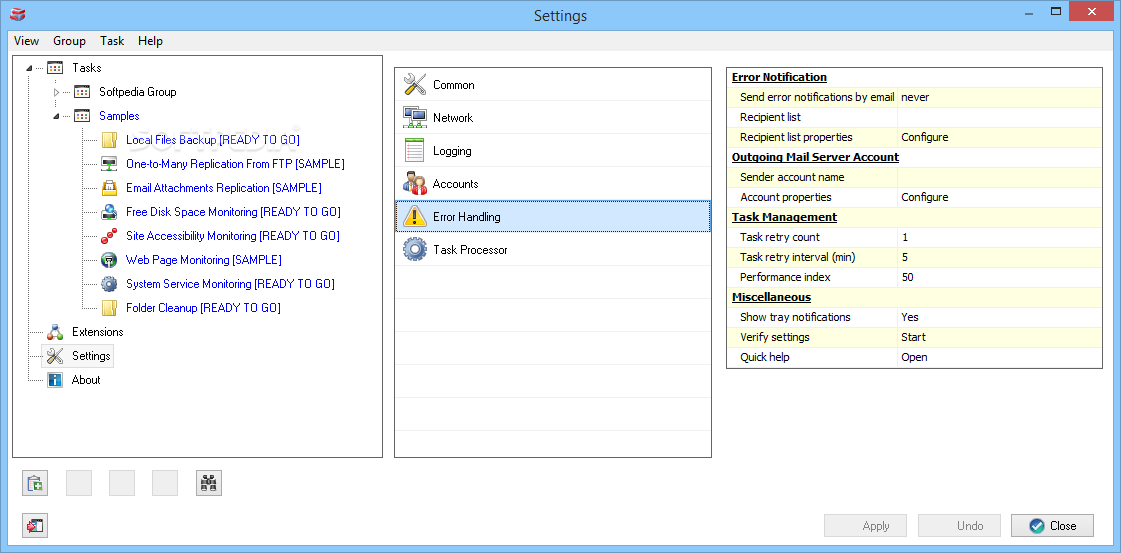Select Folder Cleanup [READY TO GO]
Viewport: 1121px width, 553px height.
pyautogui.click(x=203, y=308)
